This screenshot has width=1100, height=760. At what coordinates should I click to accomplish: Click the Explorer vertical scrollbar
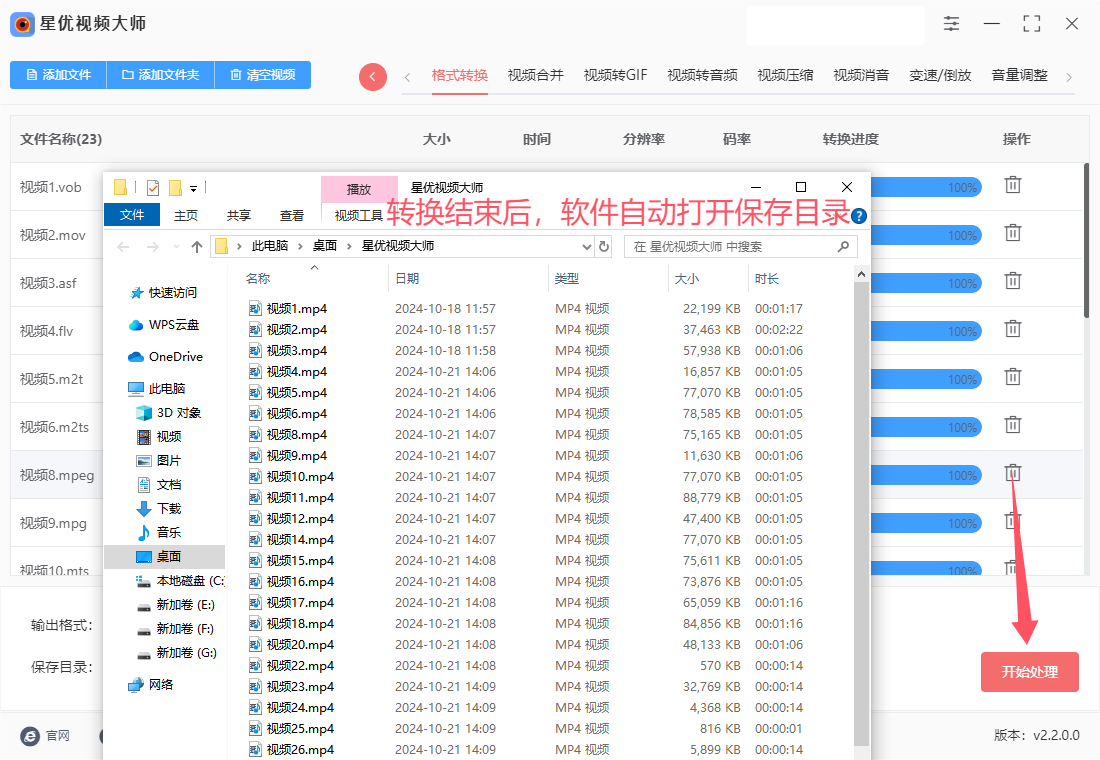coord(861,512)
